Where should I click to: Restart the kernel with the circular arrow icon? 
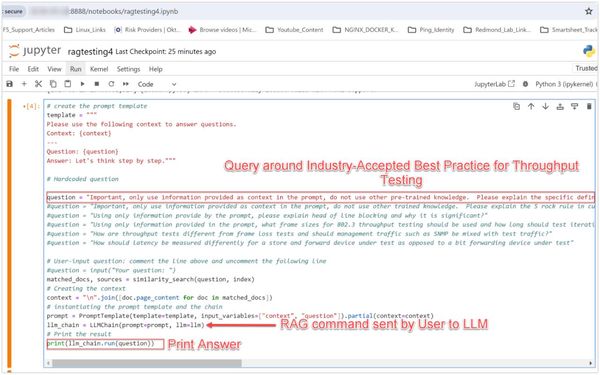(111, 84)
